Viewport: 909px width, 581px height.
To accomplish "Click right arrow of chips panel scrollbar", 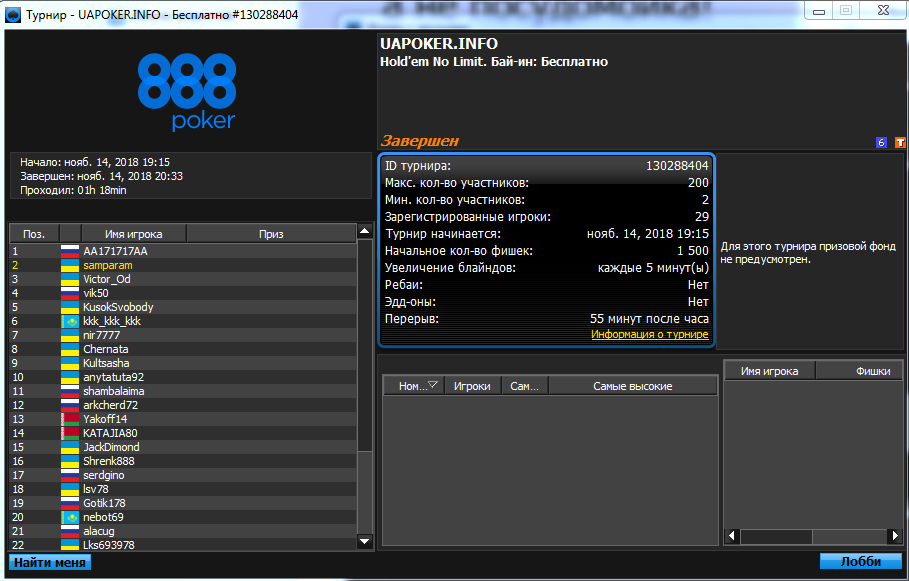I will tap(896, 536).
